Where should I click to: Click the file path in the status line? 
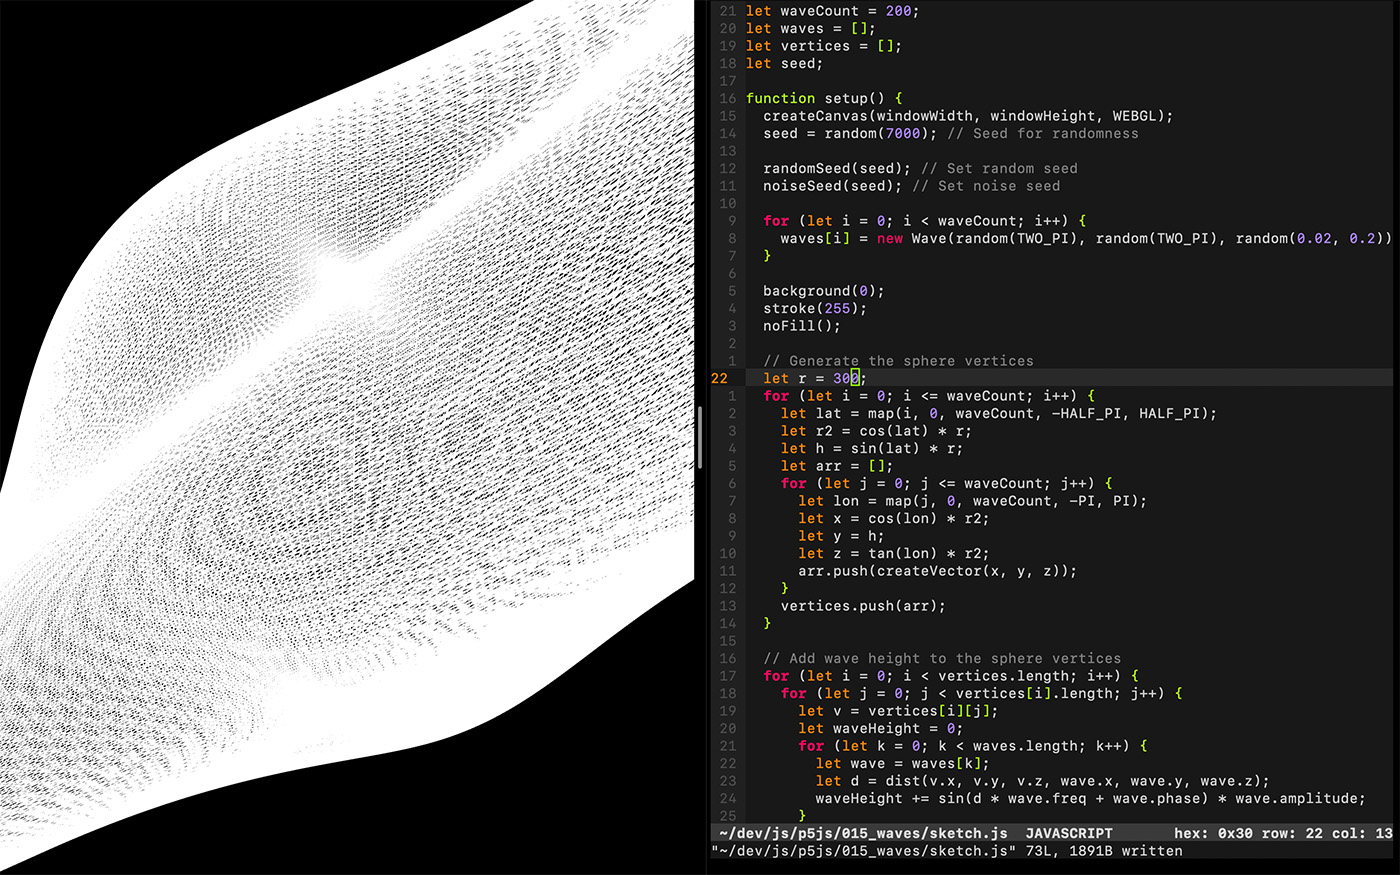(x=863, y=833)
